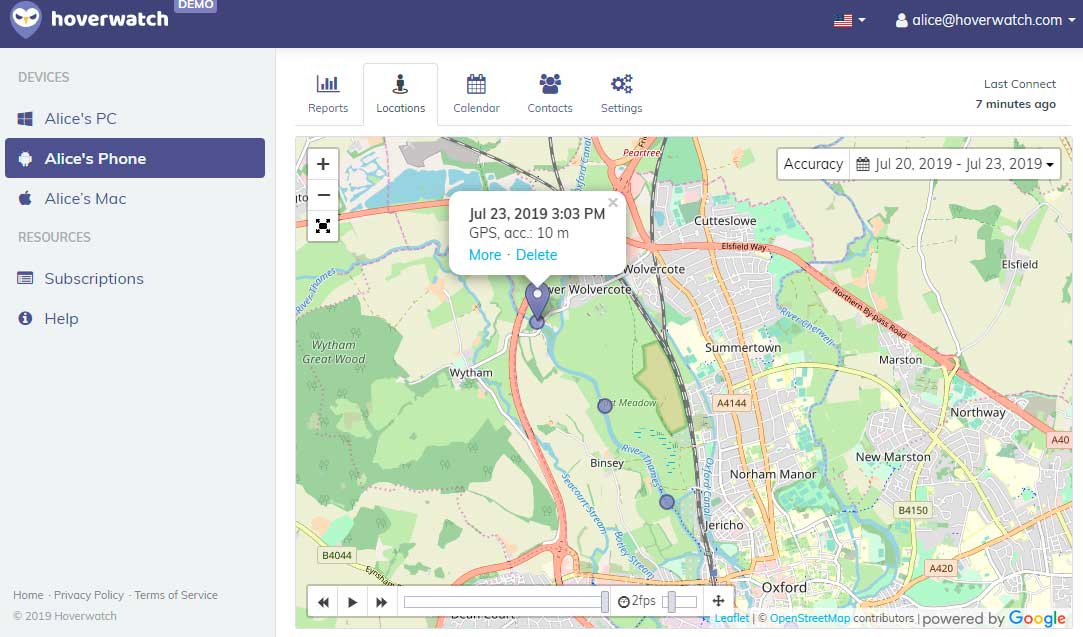Open the Calendar tab
Screen dimensions: 1083x637
click(x=476, y=94)
